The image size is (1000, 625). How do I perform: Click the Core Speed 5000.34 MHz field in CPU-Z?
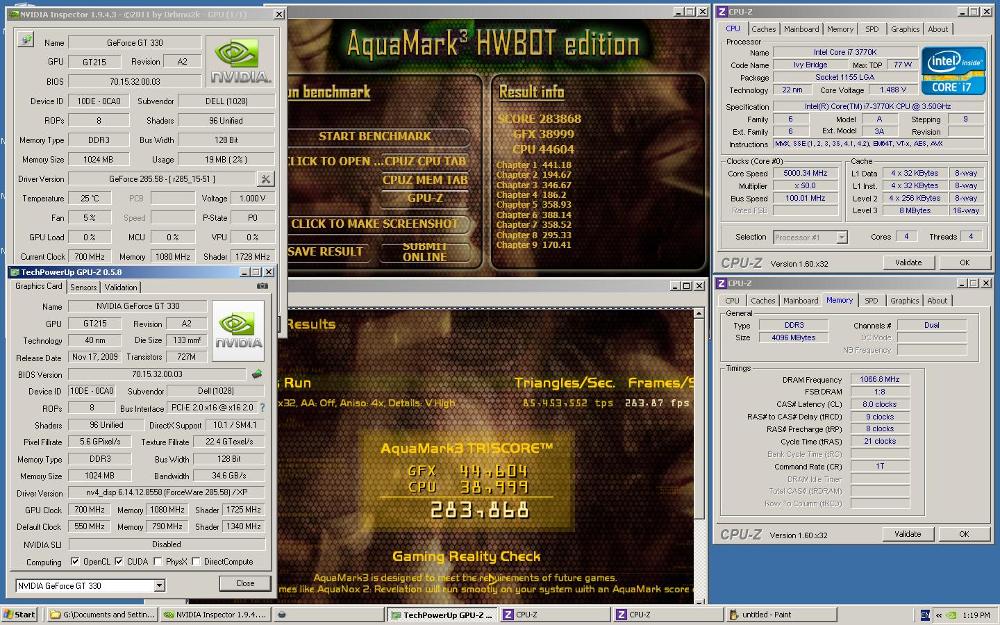point(805,173)
